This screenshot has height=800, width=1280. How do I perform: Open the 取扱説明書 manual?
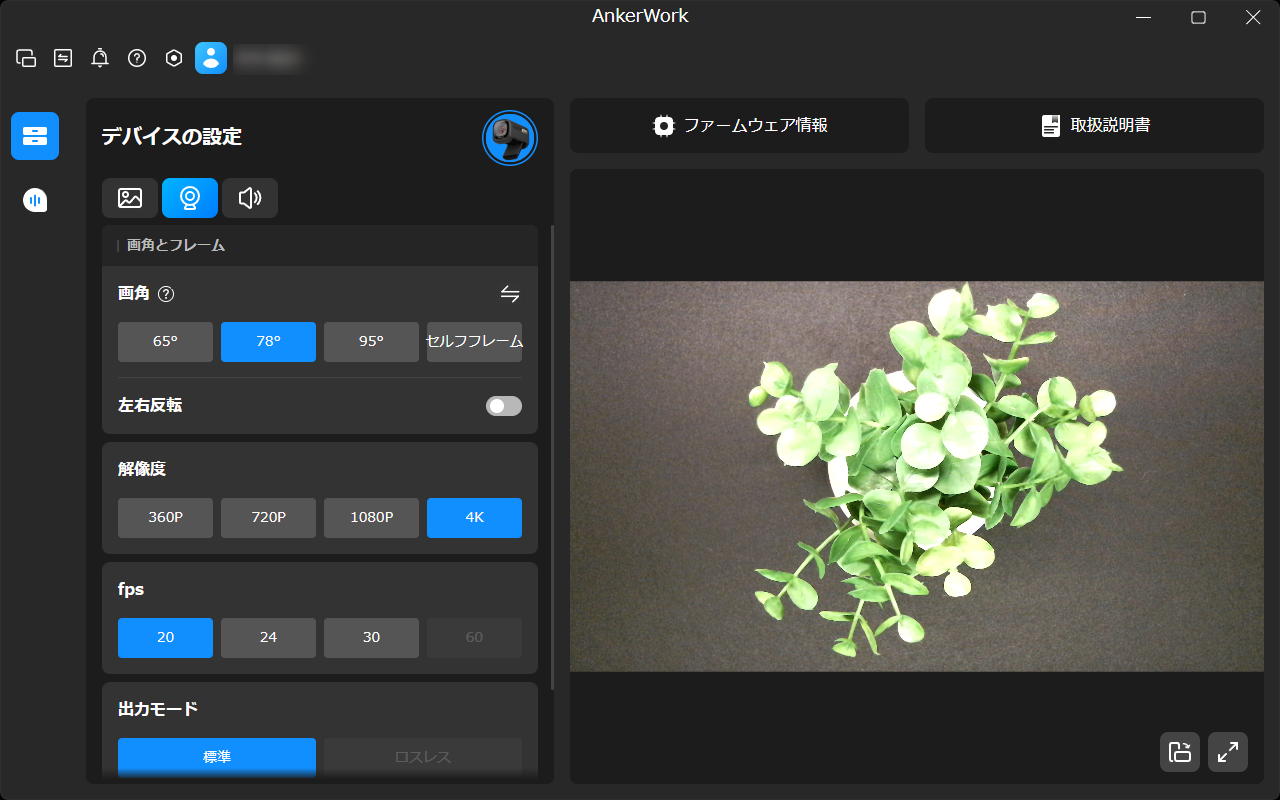1094,126
